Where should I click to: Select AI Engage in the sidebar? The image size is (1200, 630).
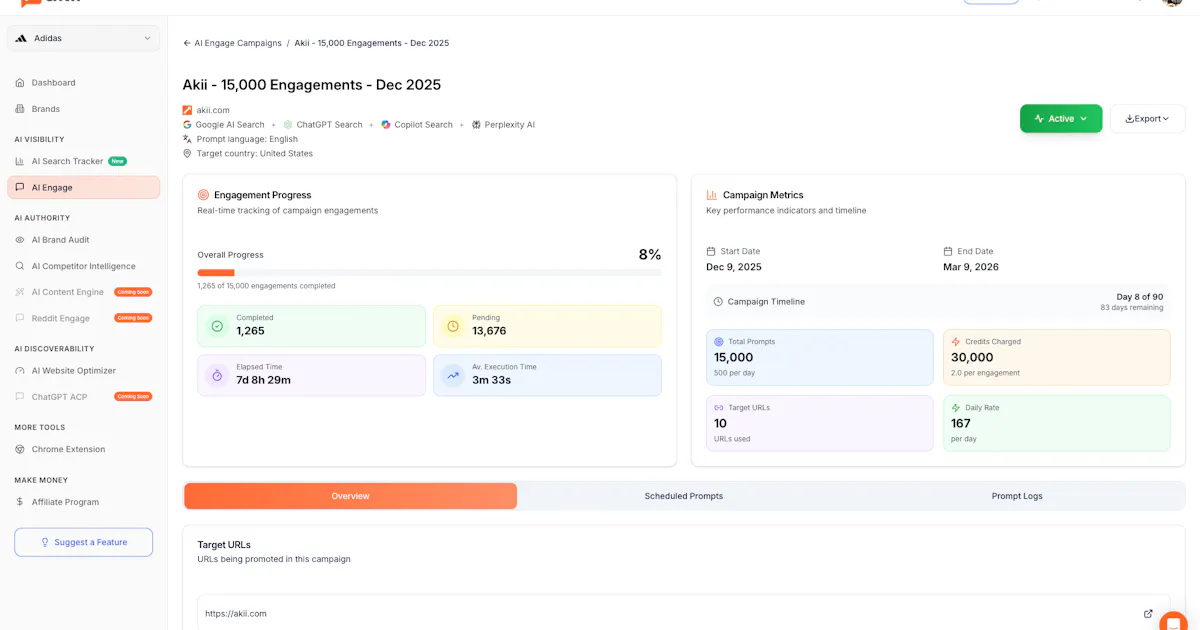(x=83, y=187)
